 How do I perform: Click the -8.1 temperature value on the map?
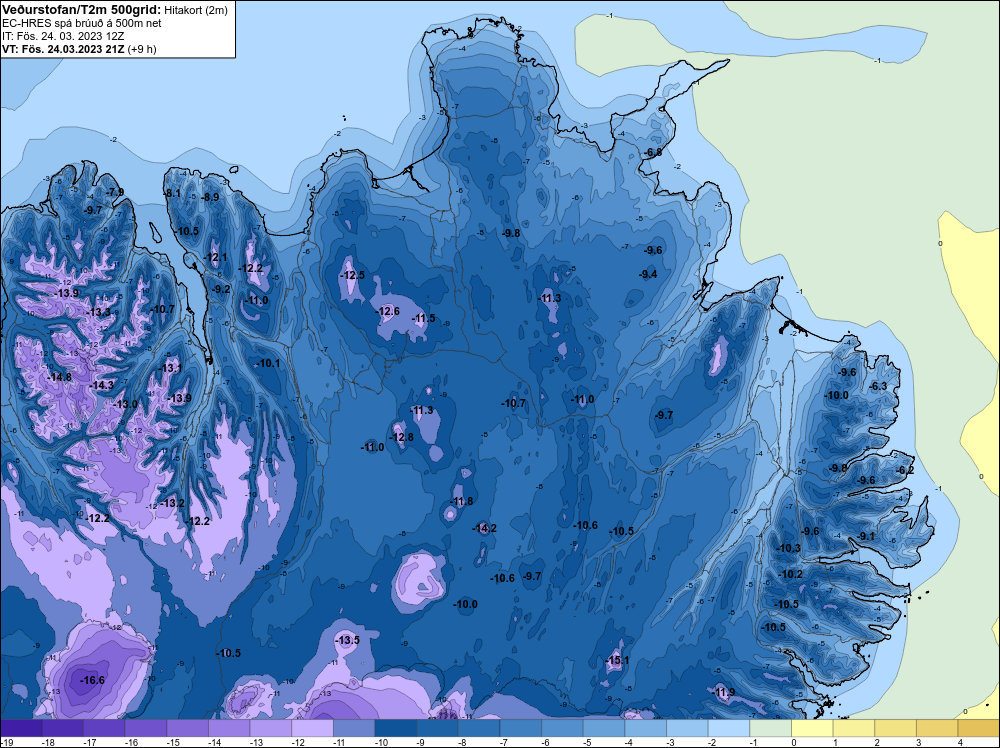click(172, 193)
